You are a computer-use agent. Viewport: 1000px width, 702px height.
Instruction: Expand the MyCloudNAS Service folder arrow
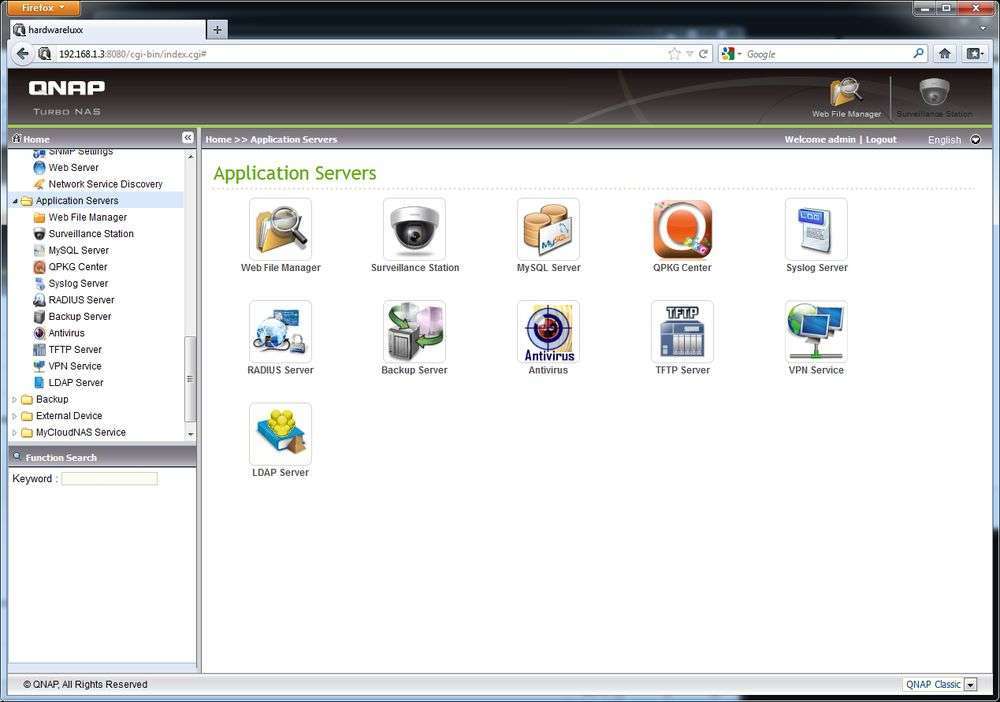coord(15,433)
